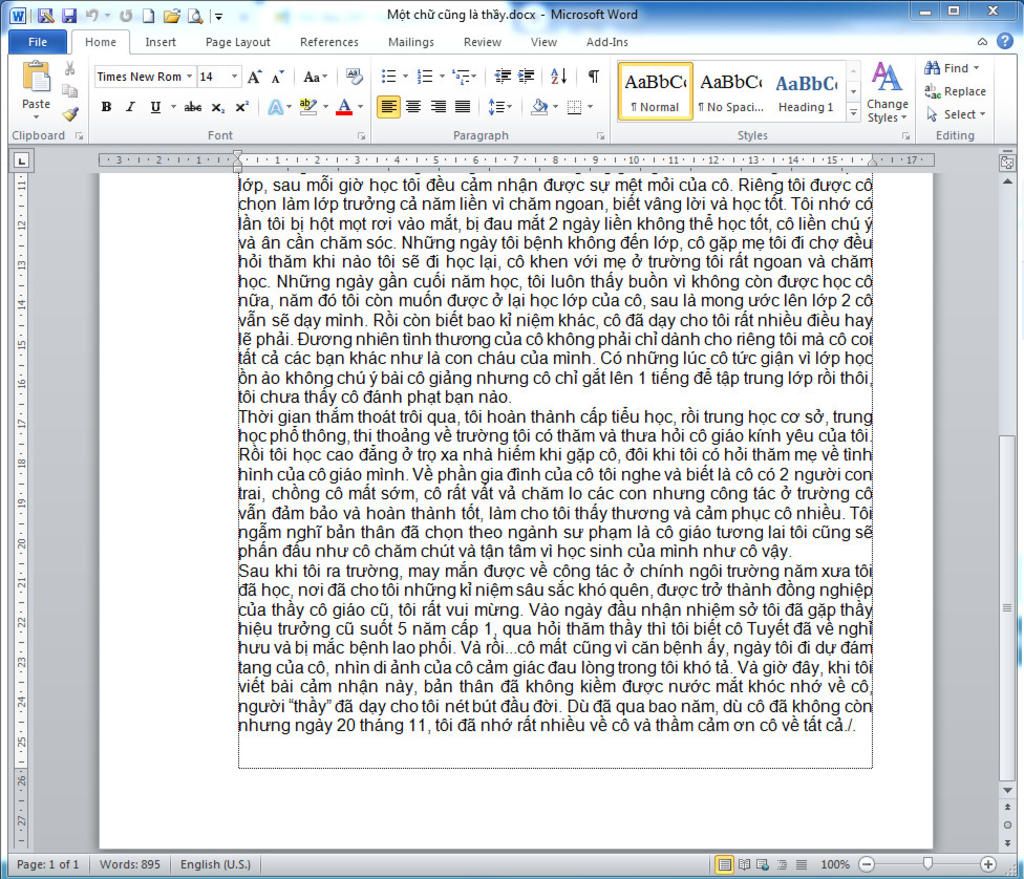Apply the No Spacing style
The width and height of the screenshot is (1024, 879).
pyautogui.click(x=731, y=91)
